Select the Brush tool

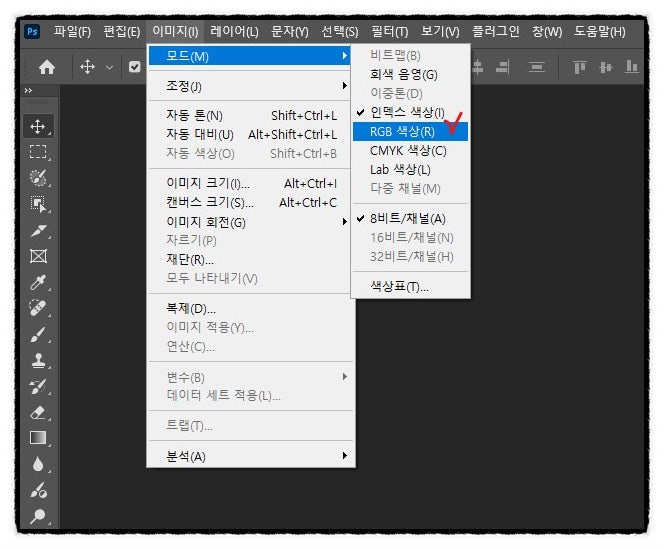pos(38,334)
